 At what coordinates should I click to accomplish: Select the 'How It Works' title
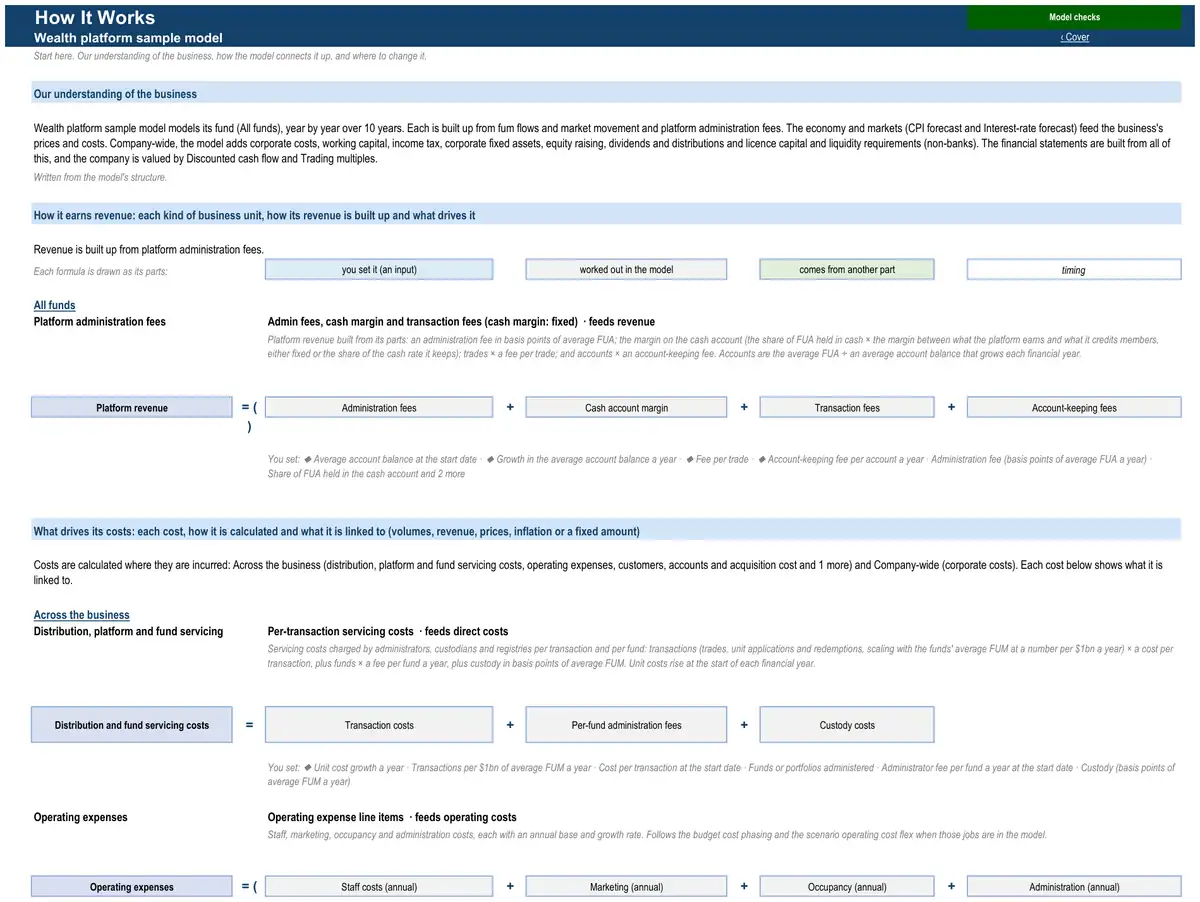(95, 17)
